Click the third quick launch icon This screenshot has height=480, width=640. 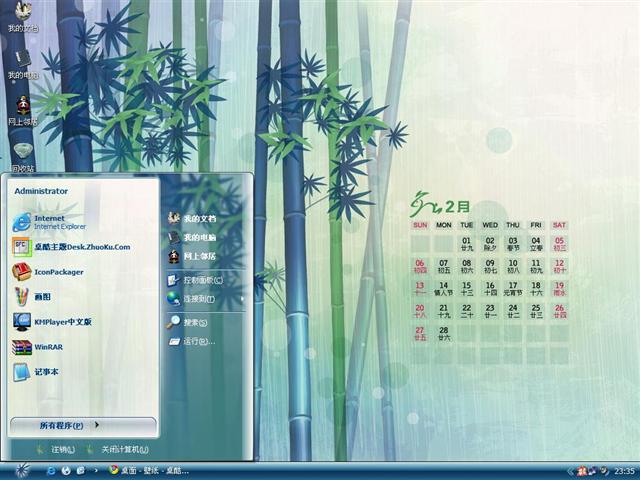80,471
